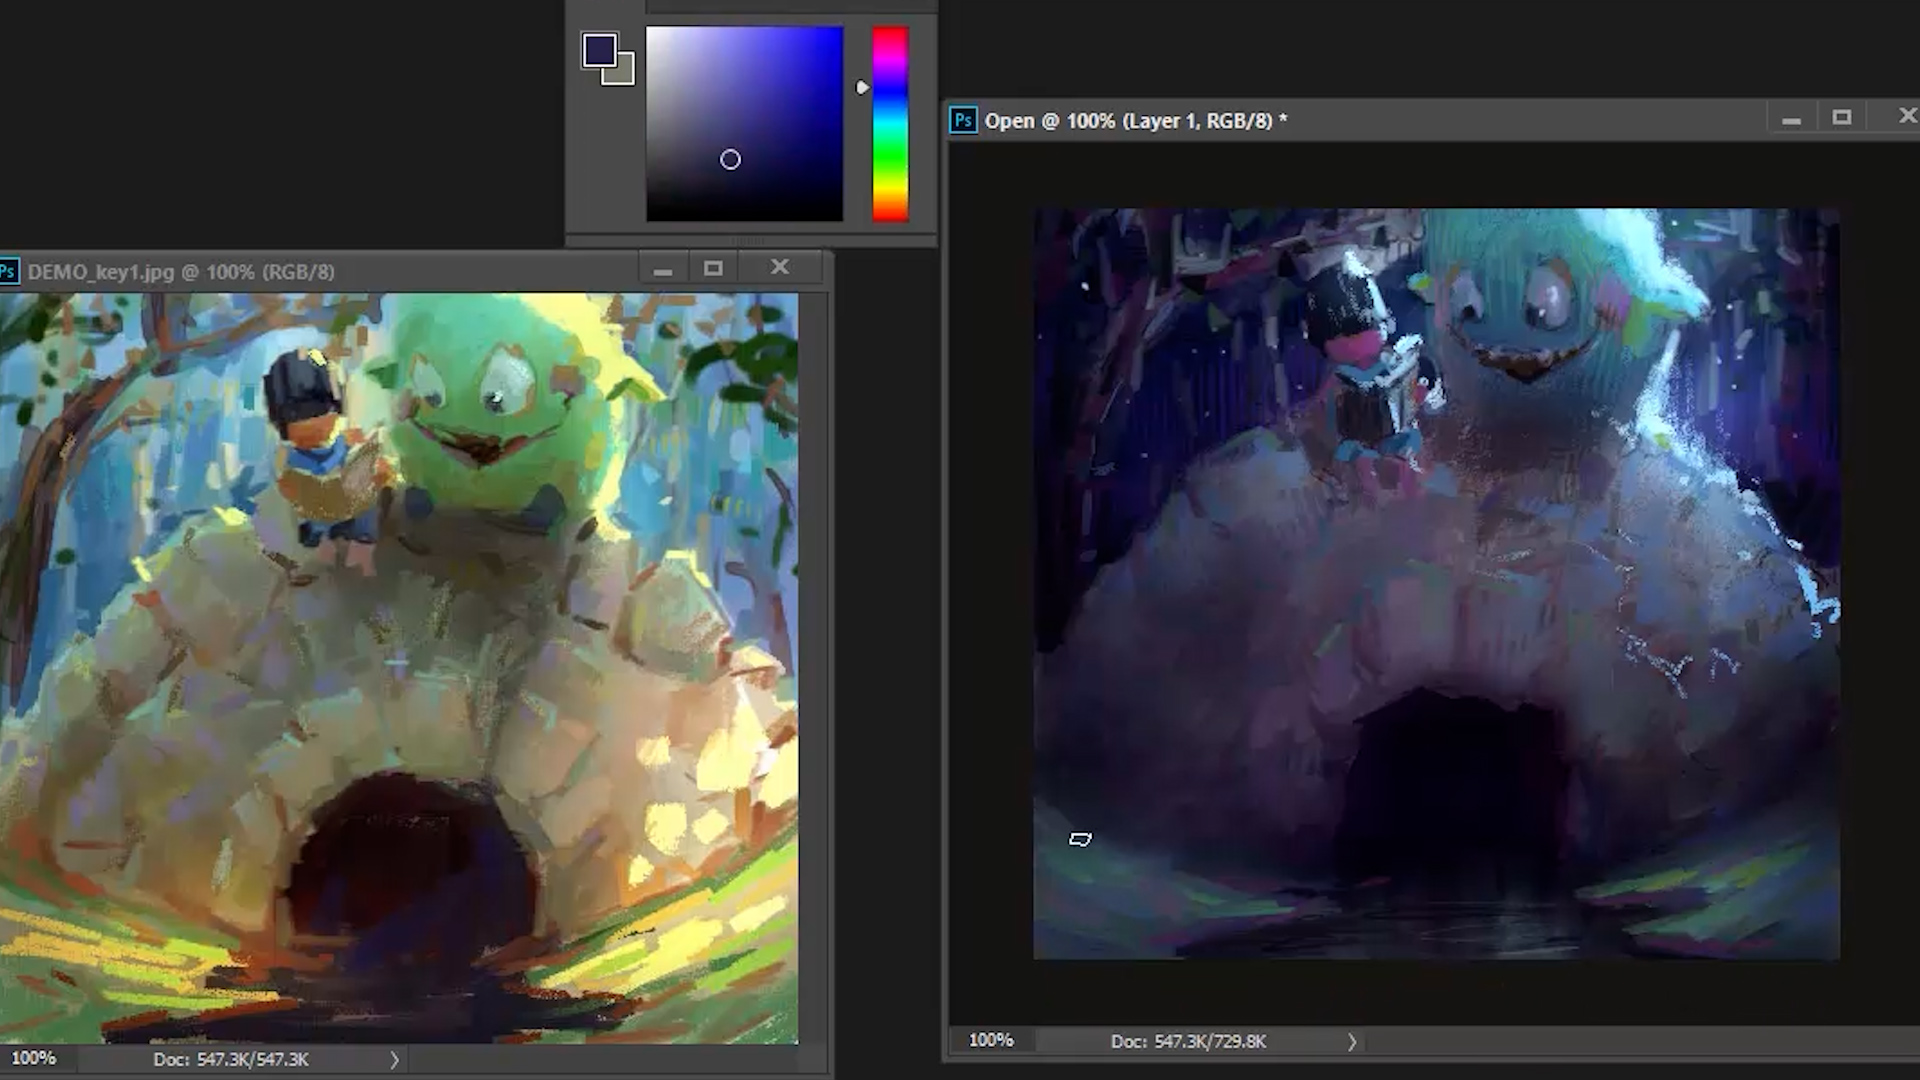1920x1080 pixels.
Task: Expand status bar arrow in Open document
Action: point(1352,1042)
